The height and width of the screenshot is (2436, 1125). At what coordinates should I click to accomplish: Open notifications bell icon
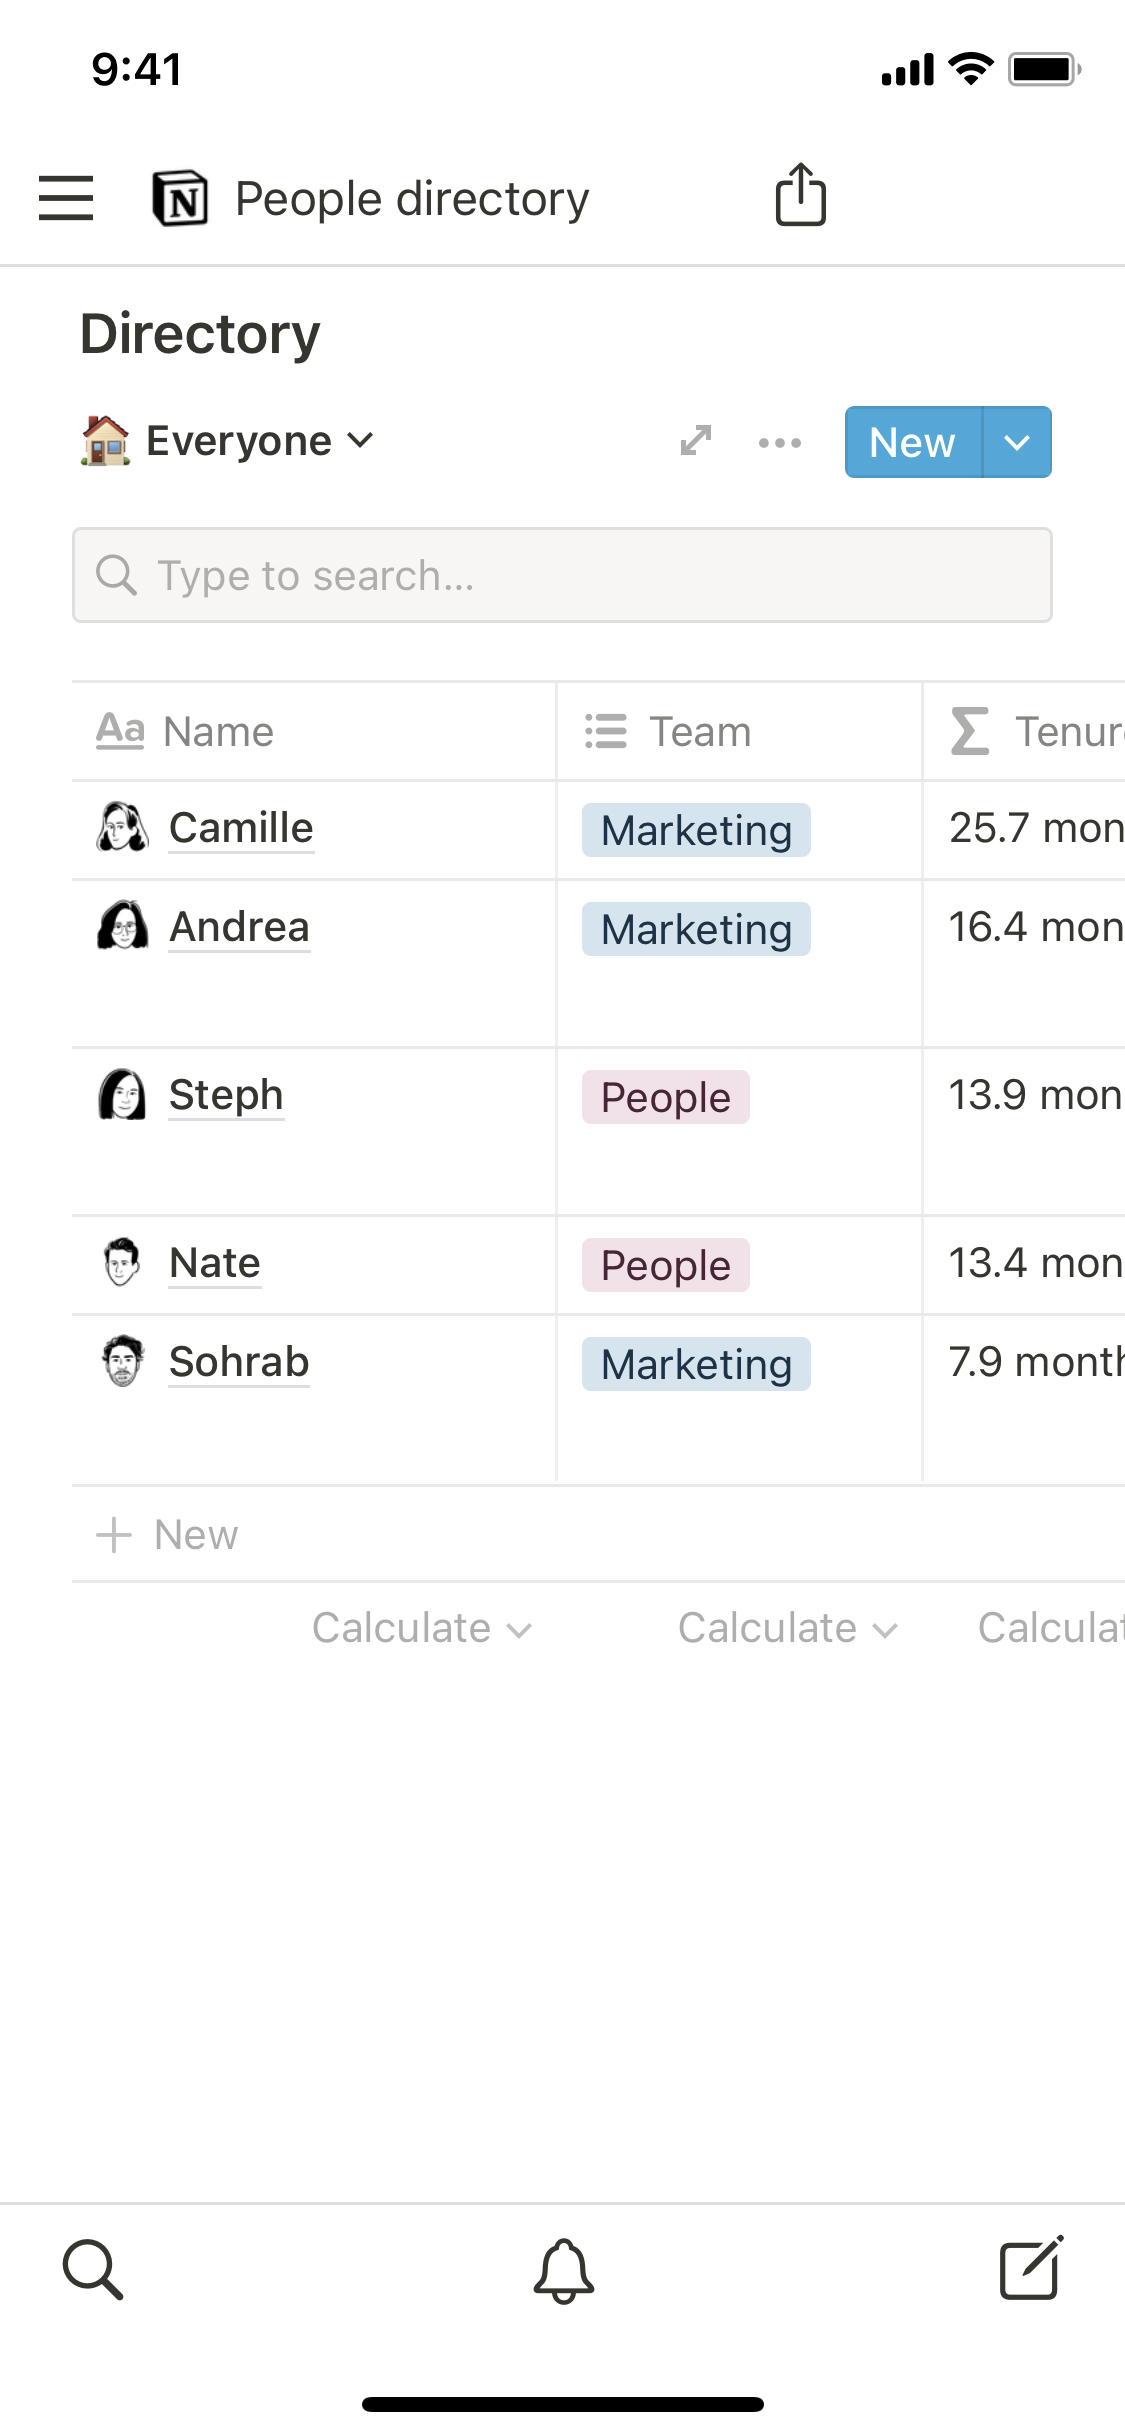(563, 2270)
